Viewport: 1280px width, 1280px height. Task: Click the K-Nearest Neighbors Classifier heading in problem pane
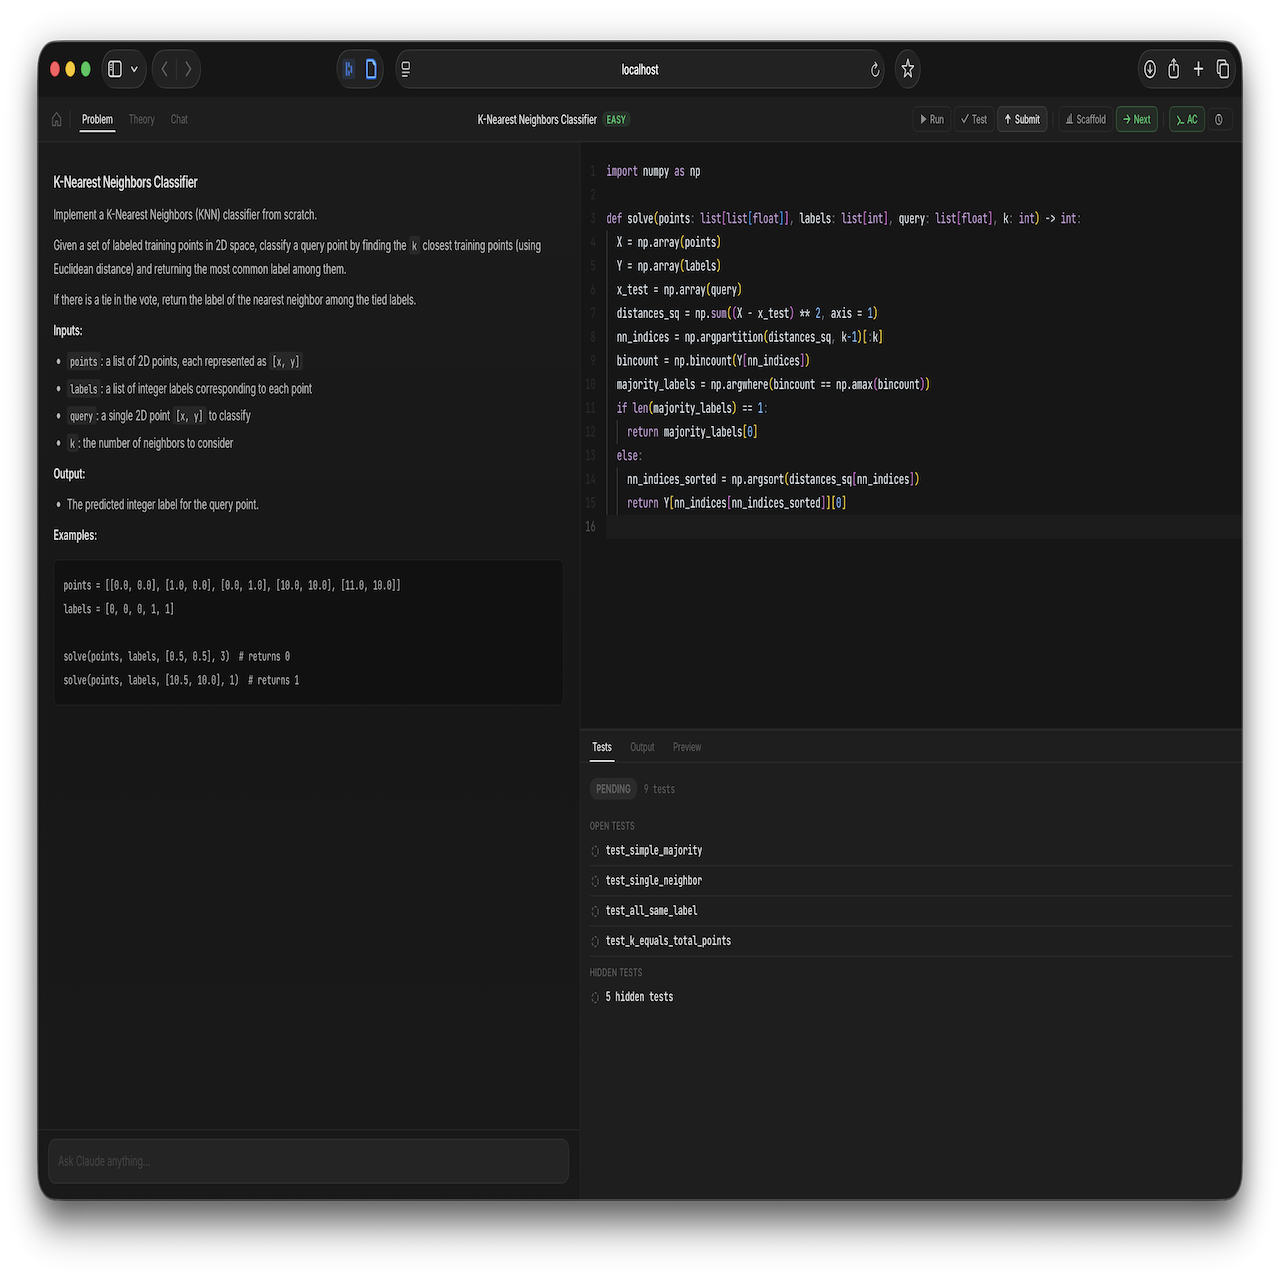click(125, 182)
